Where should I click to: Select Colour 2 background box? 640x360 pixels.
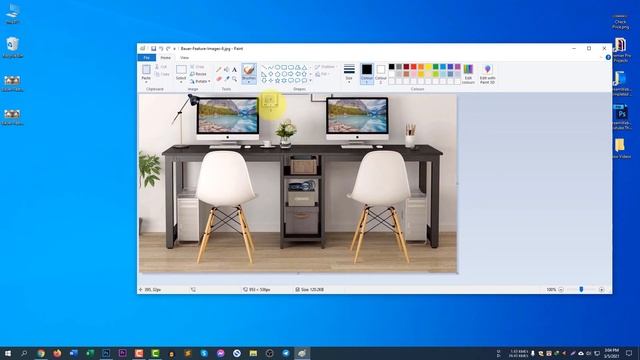[380, 74]
